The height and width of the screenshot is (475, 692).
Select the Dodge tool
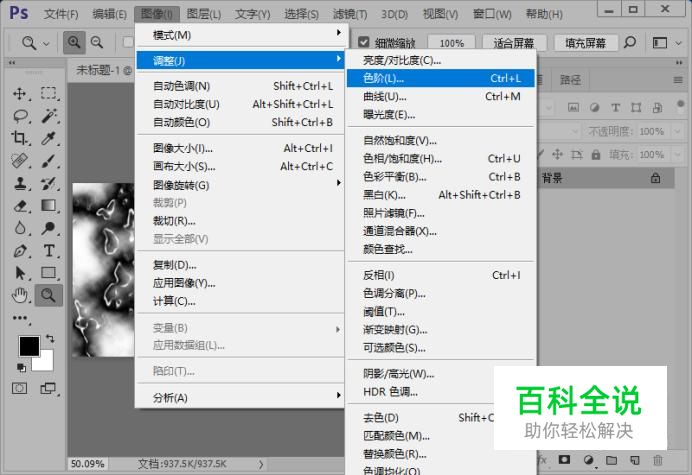pos(49,228)
